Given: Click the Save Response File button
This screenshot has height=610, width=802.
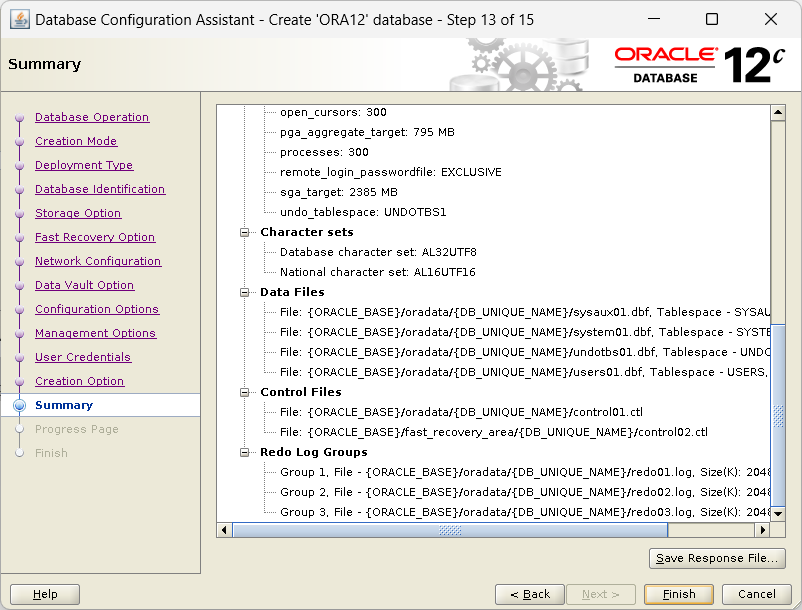Looking at the screenshot, I should tap(717, 558).
